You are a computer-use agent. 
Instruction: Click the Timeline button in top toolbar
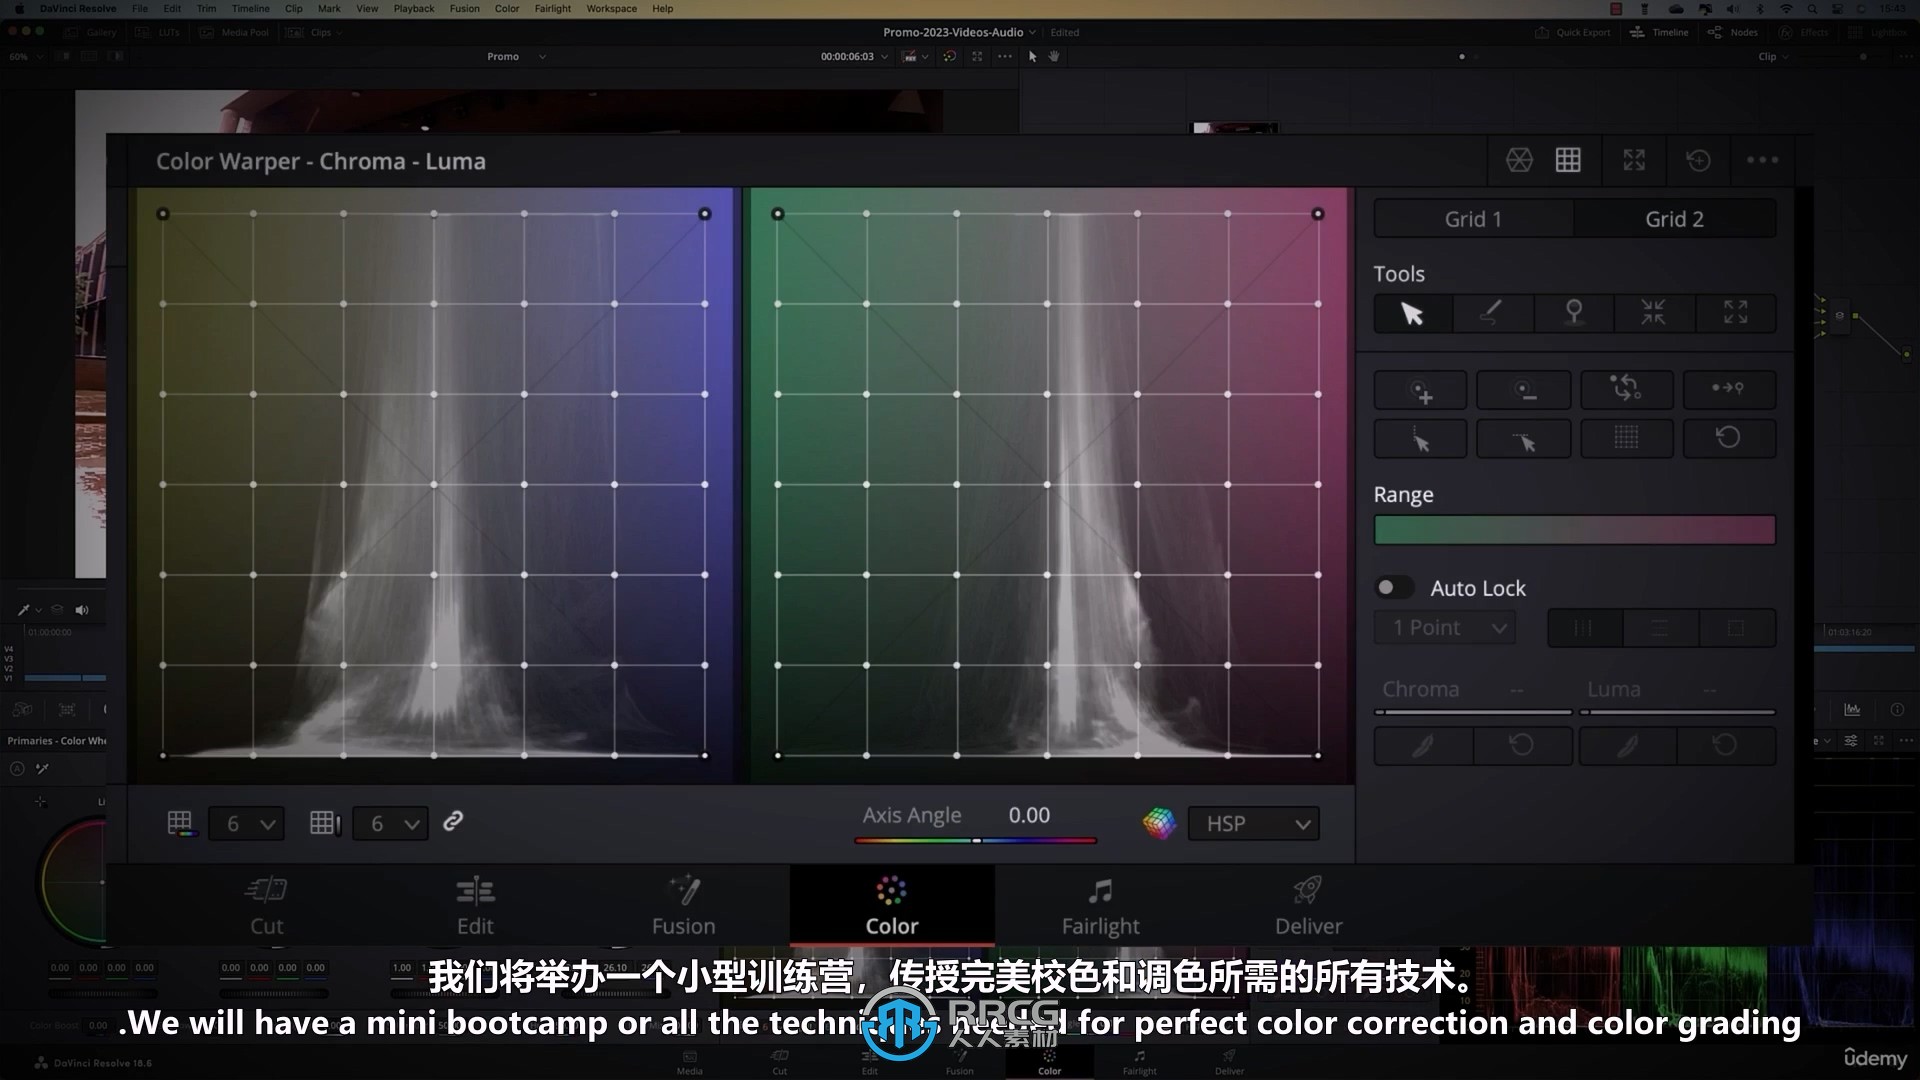[1659, 32]
